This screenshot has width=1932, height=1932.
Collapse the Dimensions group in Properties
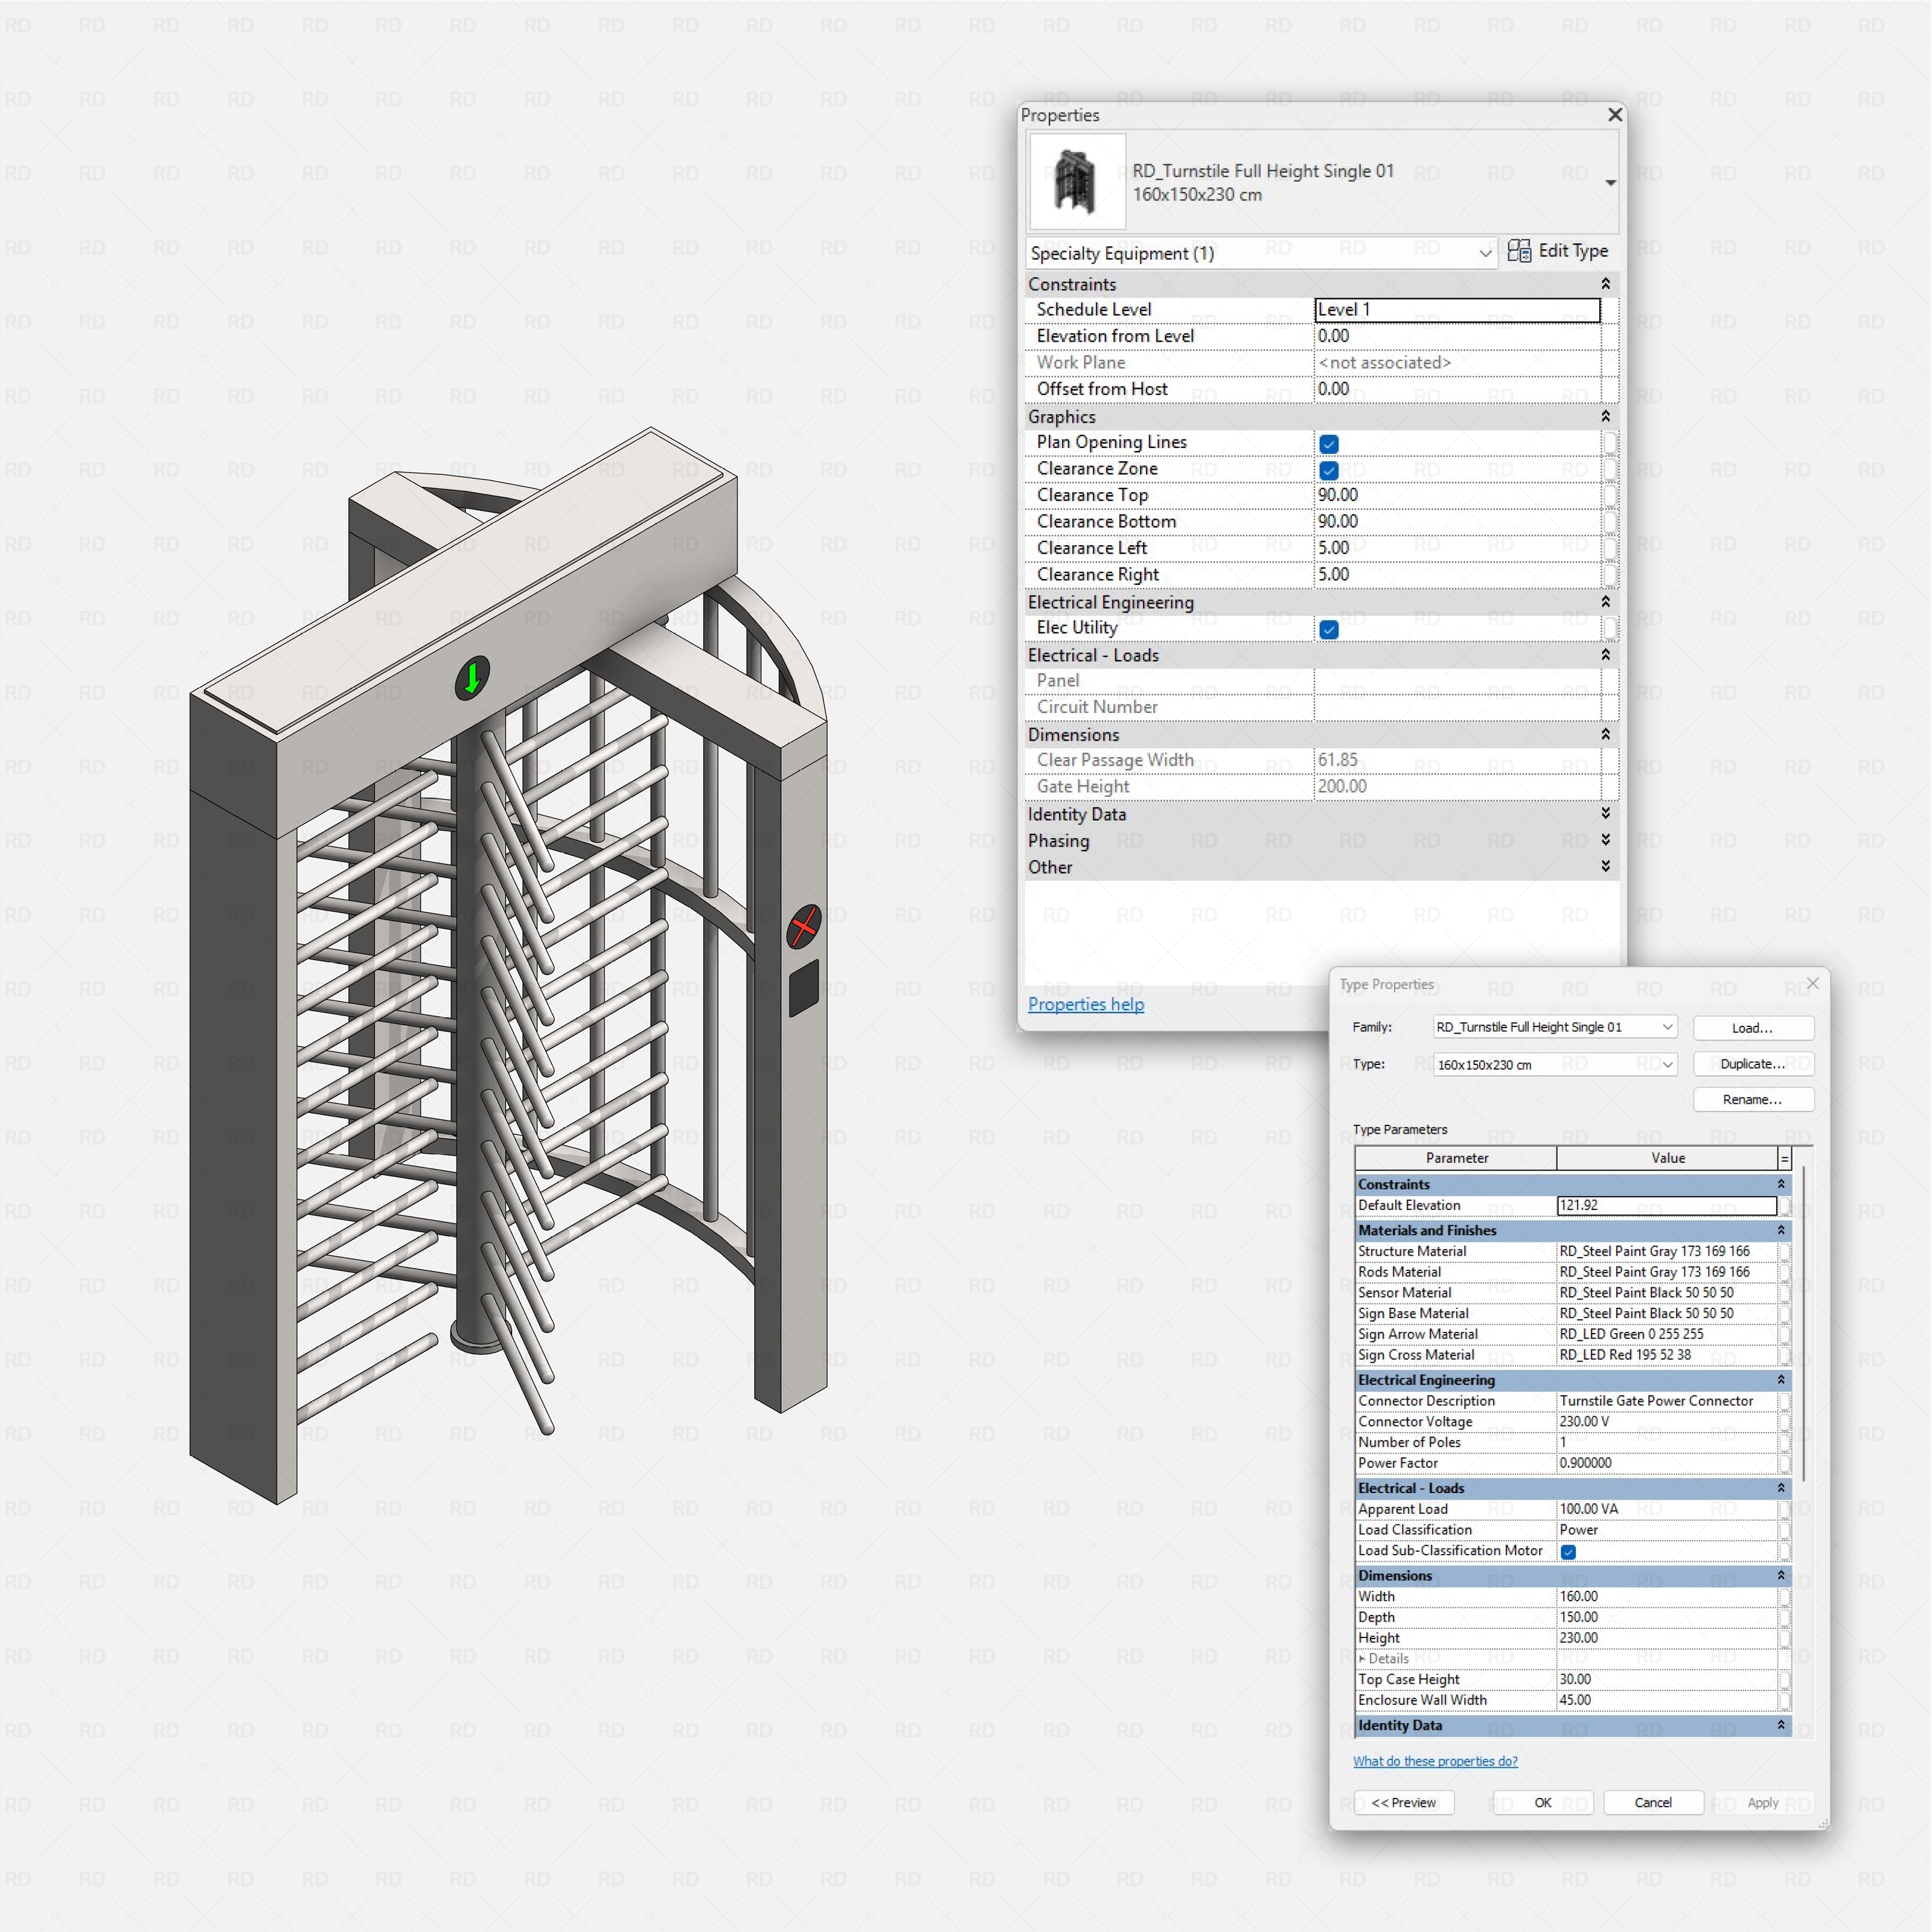1605,734
